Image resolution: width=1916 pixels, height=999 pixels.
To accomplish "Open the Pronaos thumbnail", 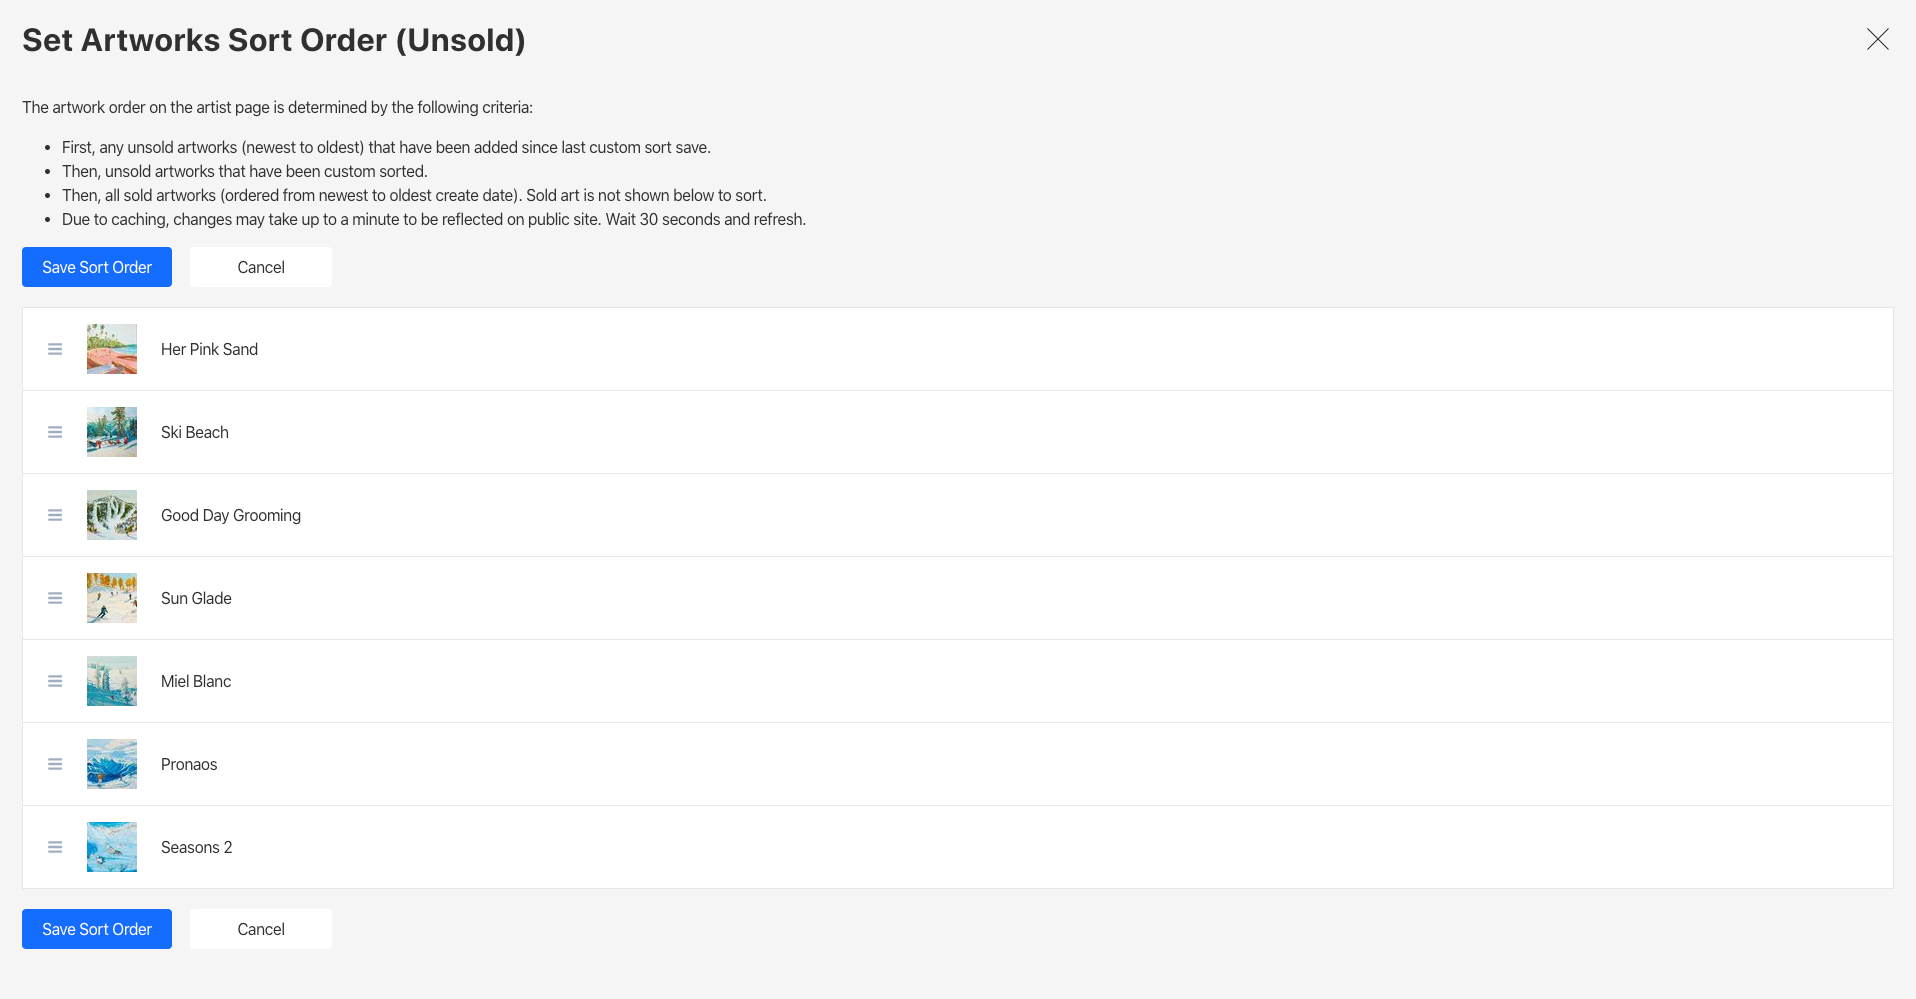I will (x=111, y=764).
